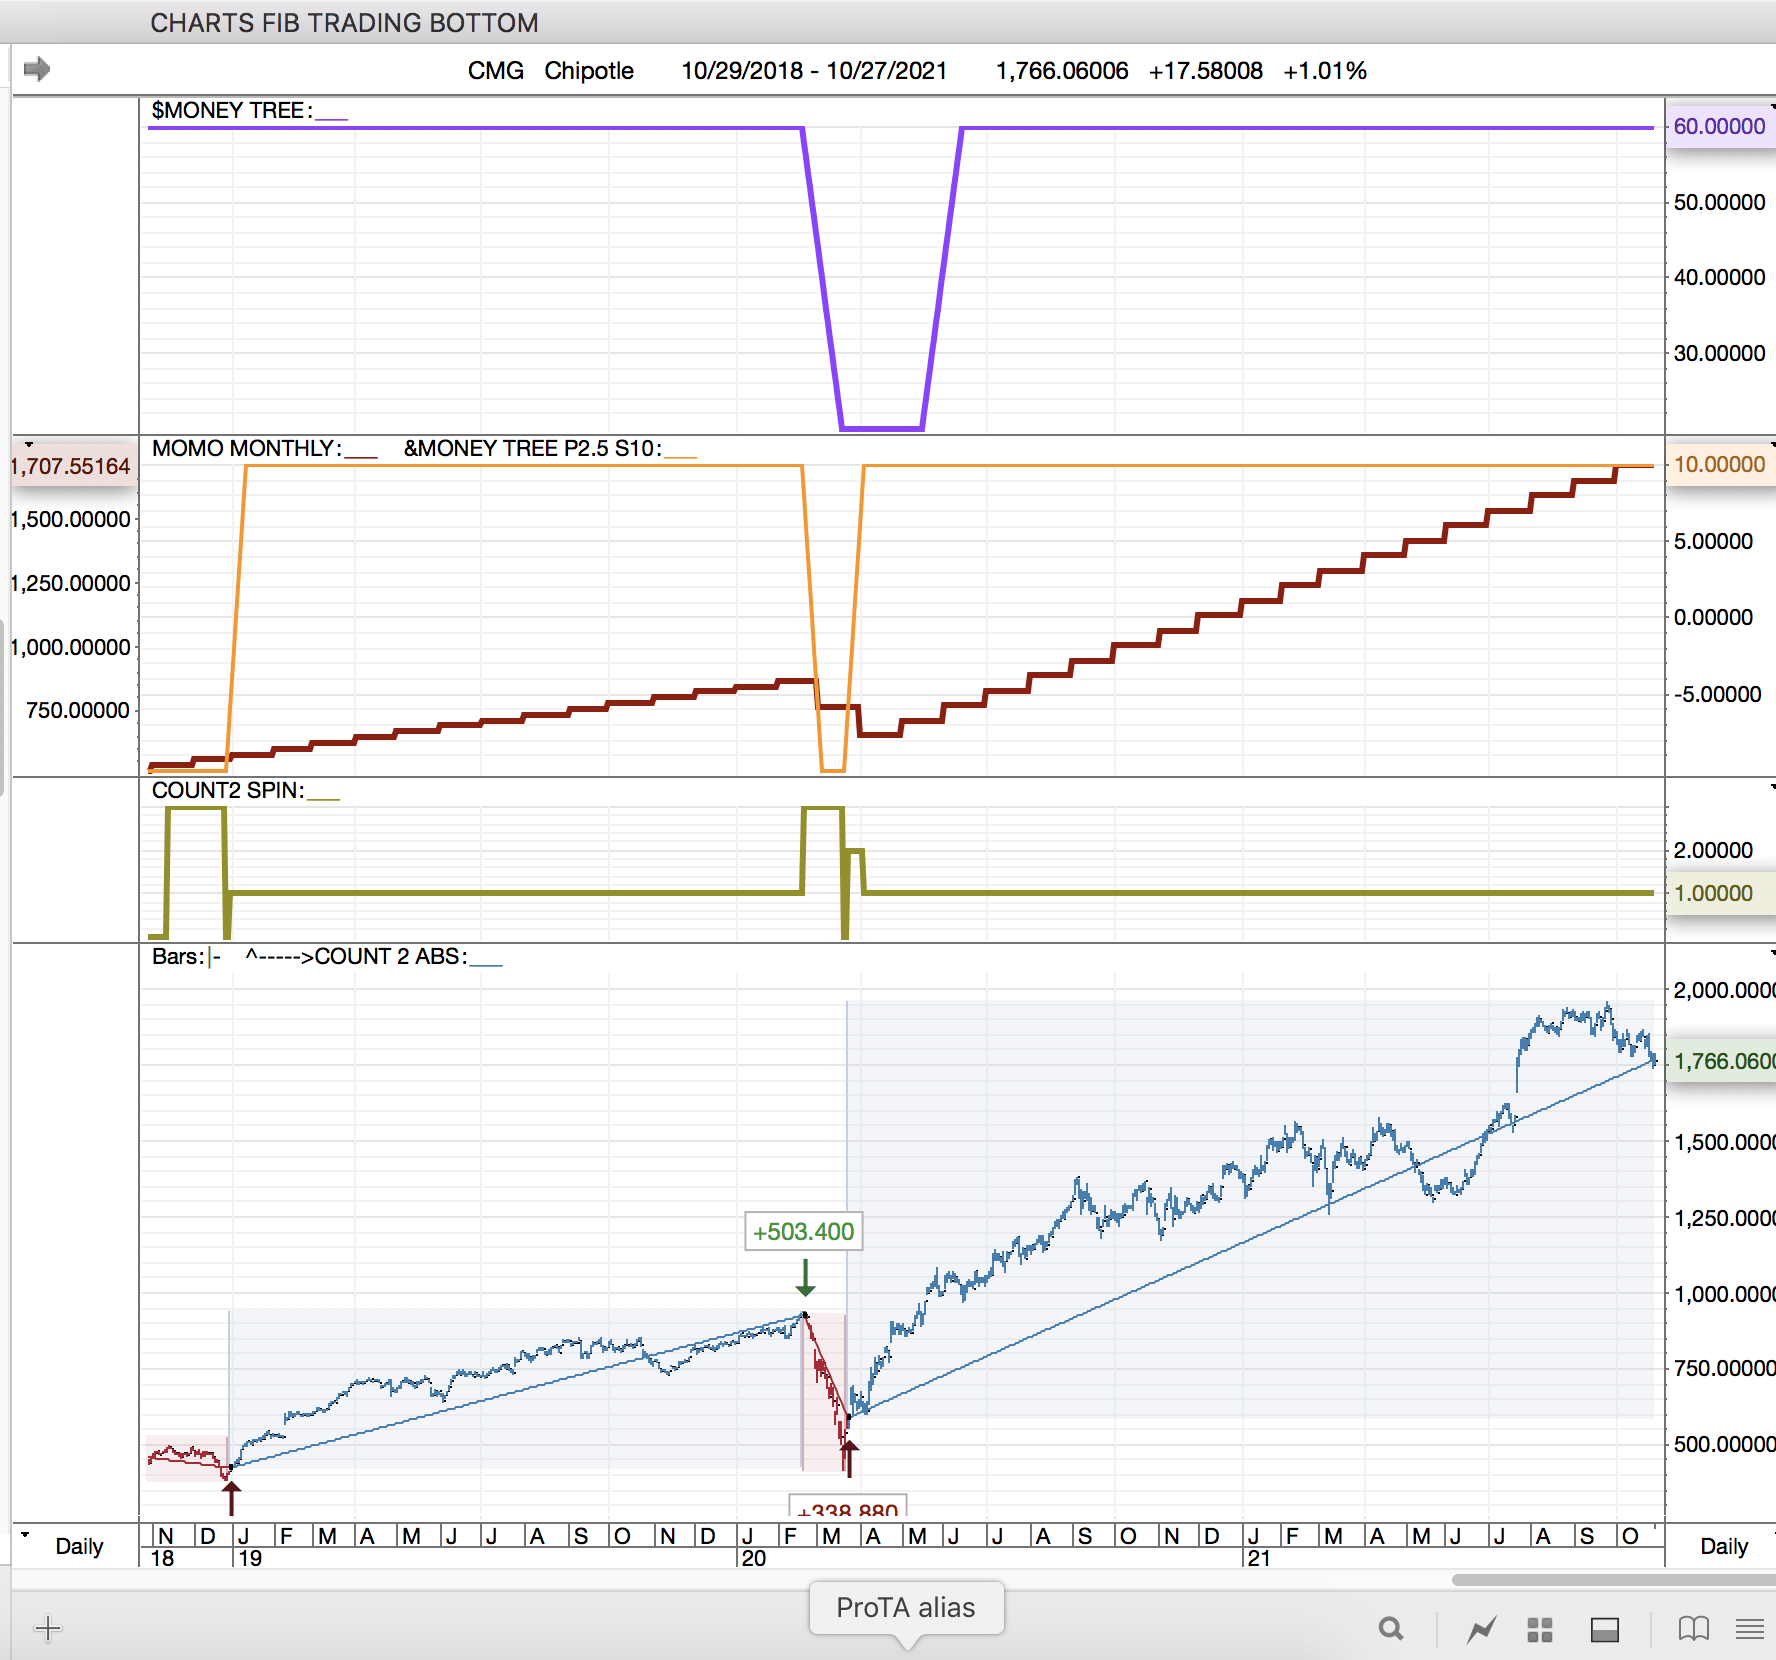Click the 10/29/2018 - 10/27/2021 date range
The height and width of the screenshot is (1660, 1776).
coord(814,71)
